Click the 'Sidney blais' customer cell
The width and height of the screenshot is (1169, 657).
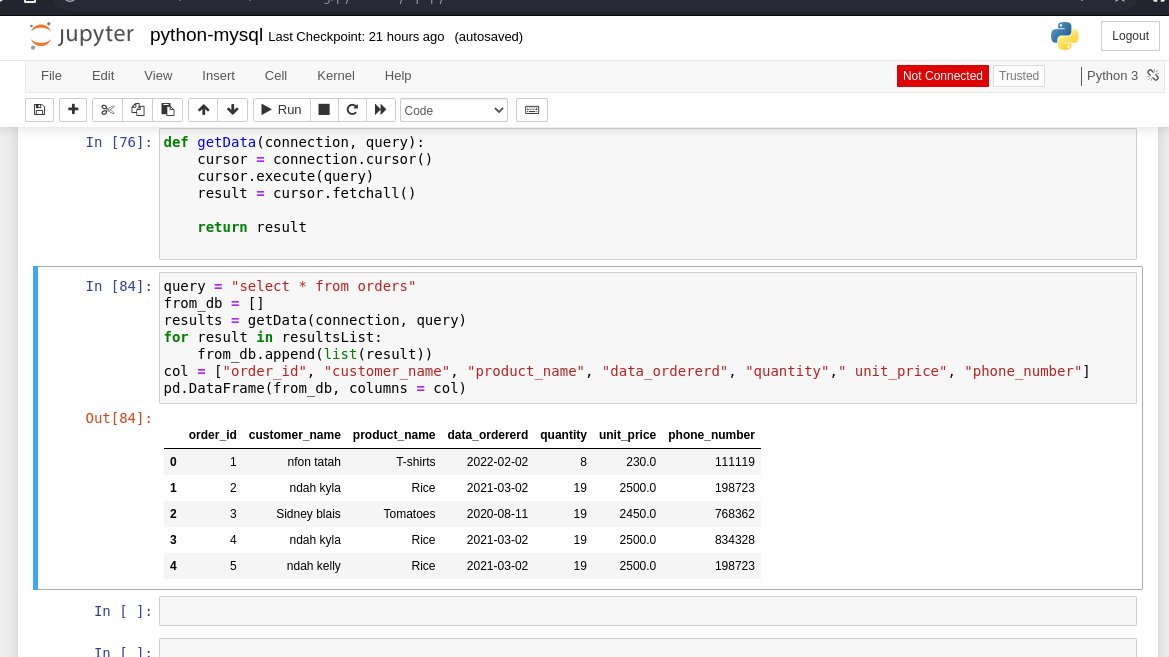coord(308,514)
